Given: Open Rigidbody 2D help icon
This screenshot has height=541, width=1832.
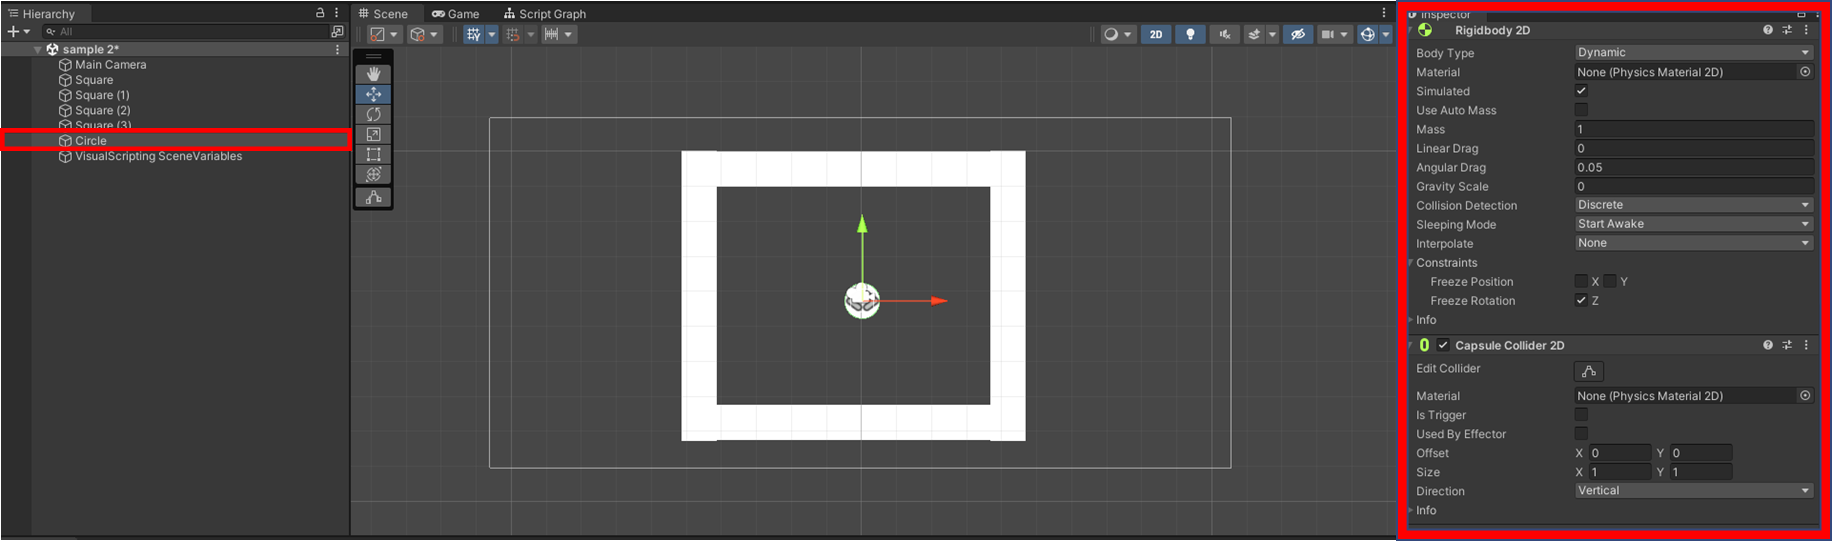Looking at the screenshot, I should pyautogui.click(x=1768, y=30).
